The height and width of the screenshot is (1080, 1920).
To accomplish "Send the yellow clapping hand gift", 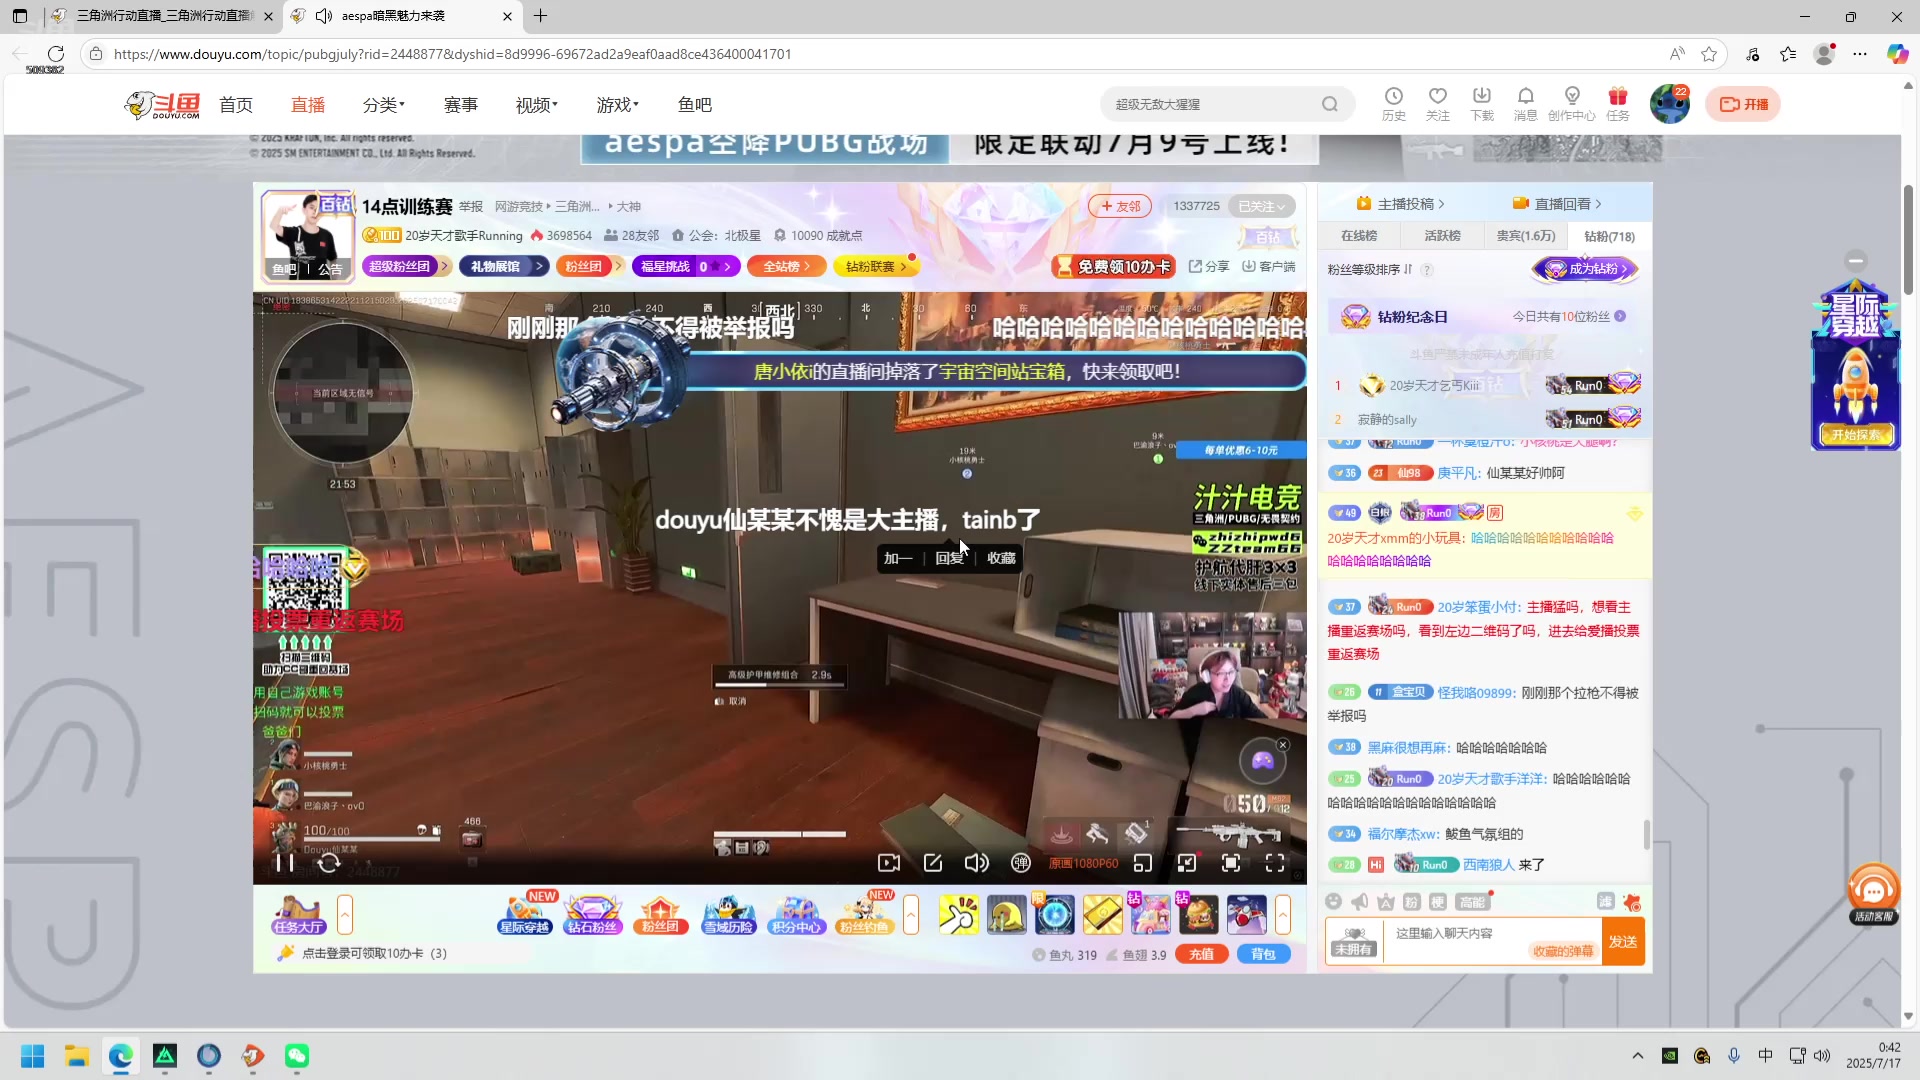I will [x=959, y=915].
